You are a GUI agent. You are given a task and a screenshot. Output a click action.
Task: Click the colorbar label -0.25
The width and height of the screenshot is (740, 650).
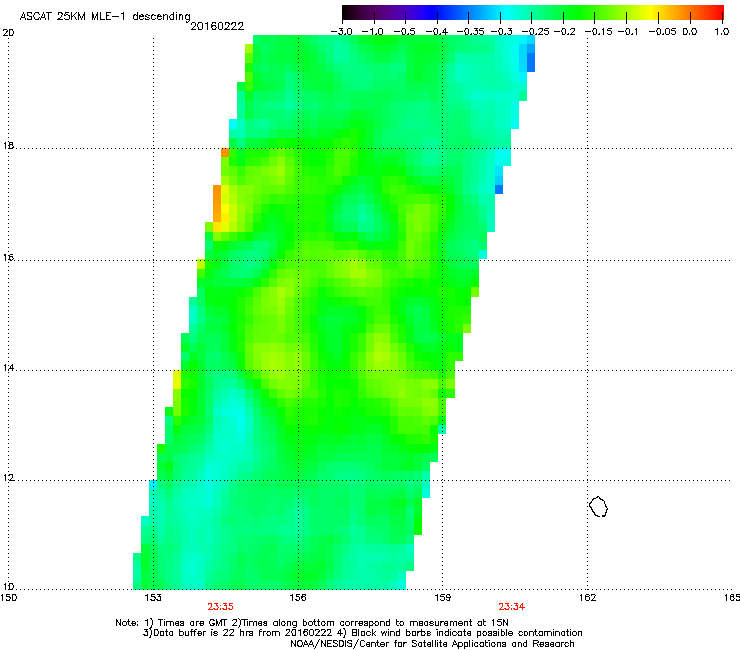536,32
